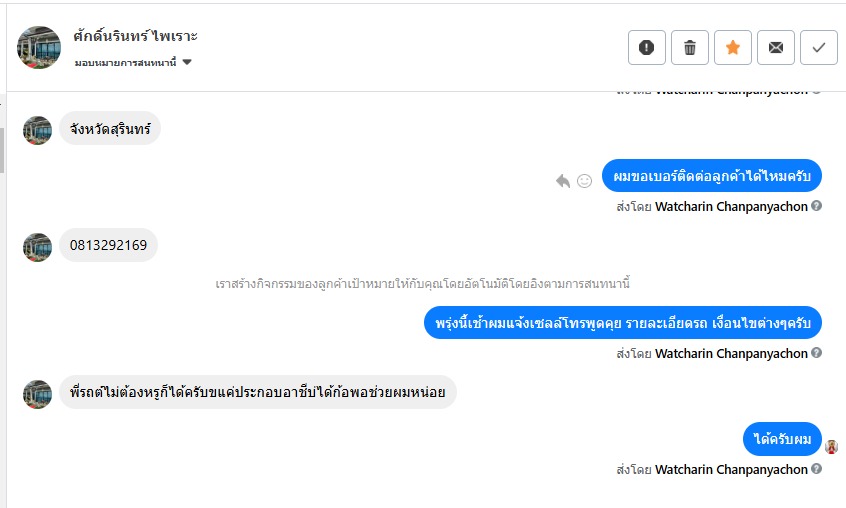
Task: Click the customer profile photo in header
Action: point(39,47)
